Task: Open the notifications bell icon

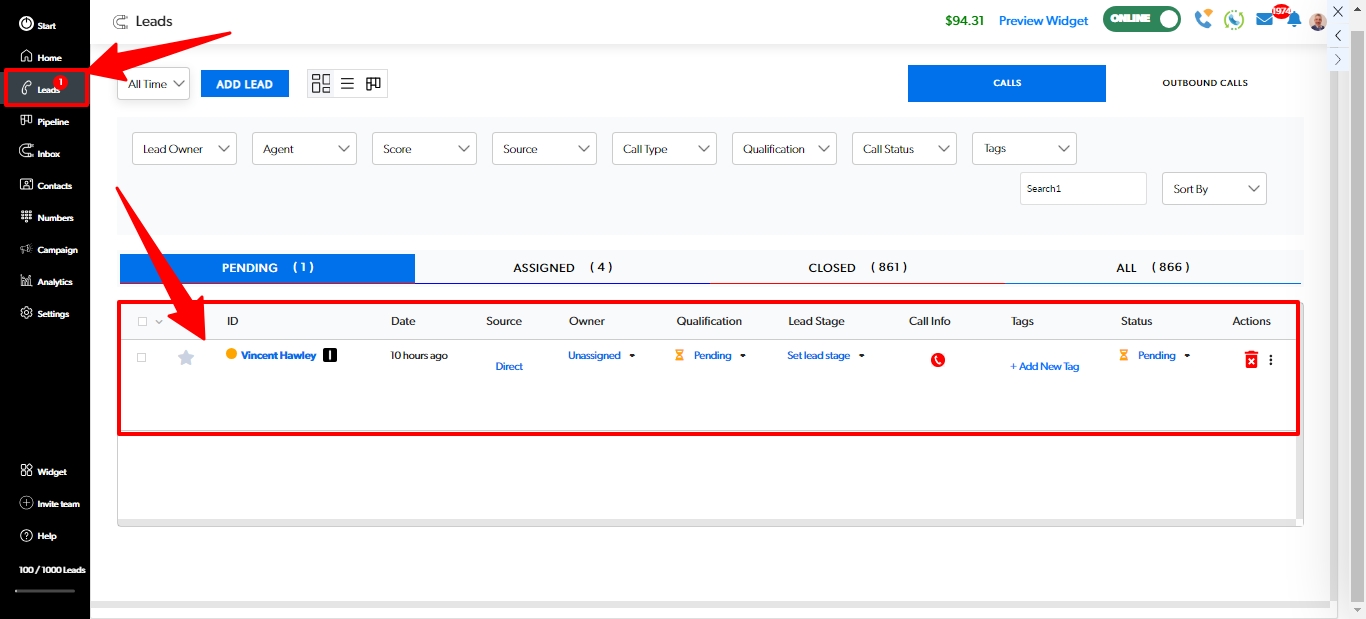Action: [1294, 20]
